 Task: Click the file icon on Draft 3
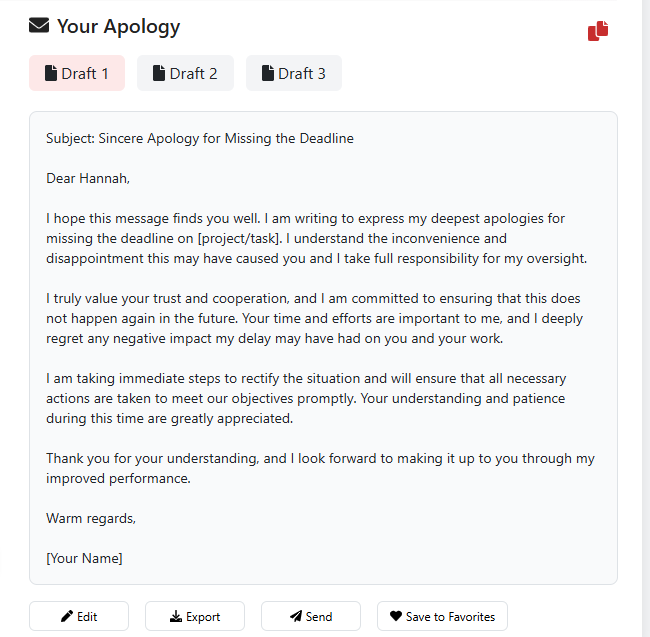click(x=268, y=73)
